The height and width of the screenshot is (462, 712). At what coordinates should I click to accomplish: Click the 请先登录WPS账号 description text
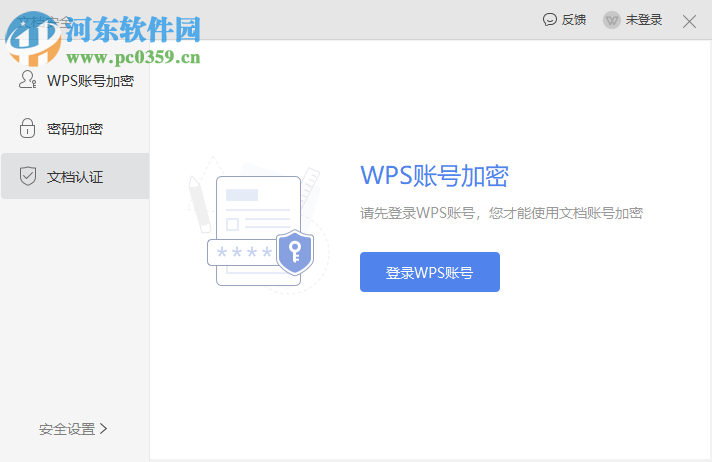pyautogui.click(x=501, y=213)
